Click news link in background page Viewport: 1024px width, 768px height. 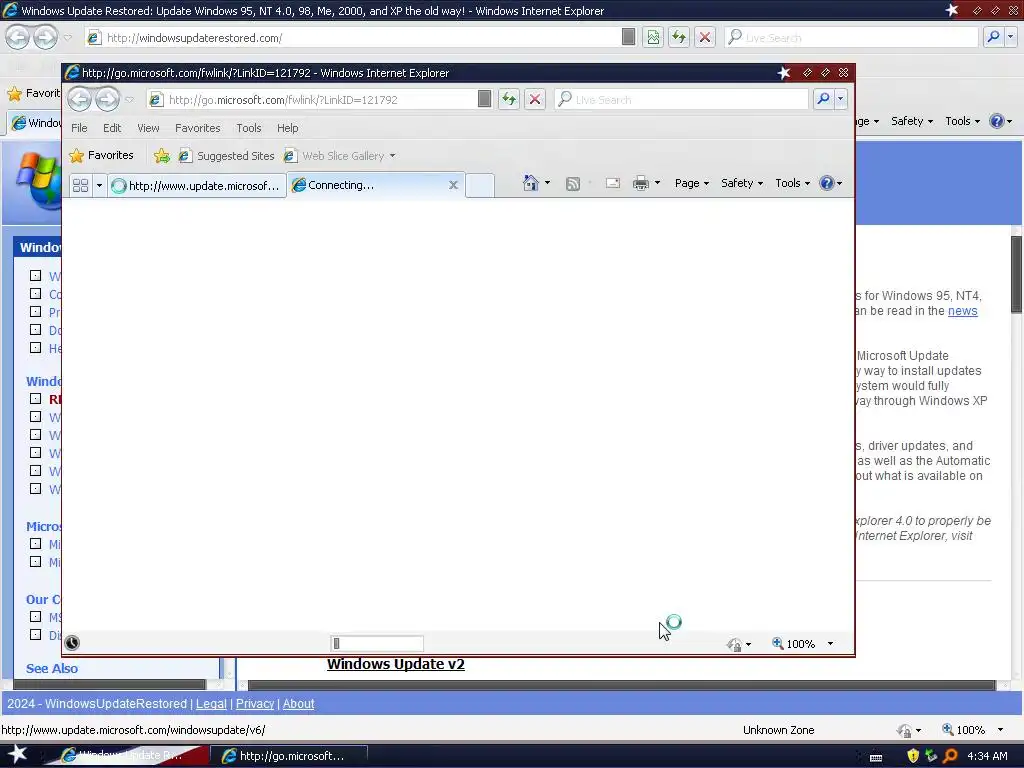click(x=963, y=311)
